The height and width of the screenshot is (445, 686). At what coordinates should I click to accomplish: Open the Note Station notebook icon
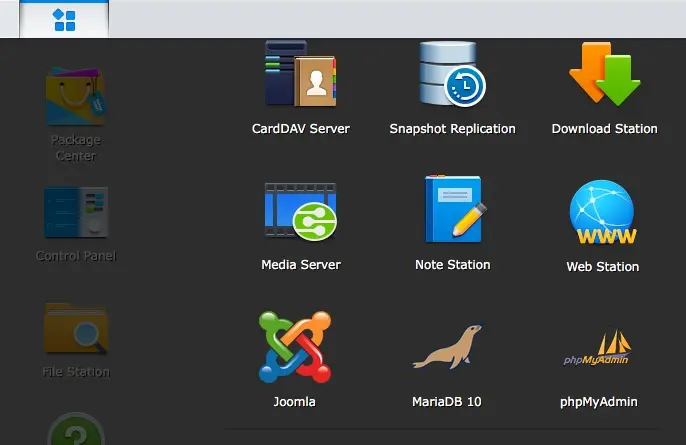tap(452, 210)
